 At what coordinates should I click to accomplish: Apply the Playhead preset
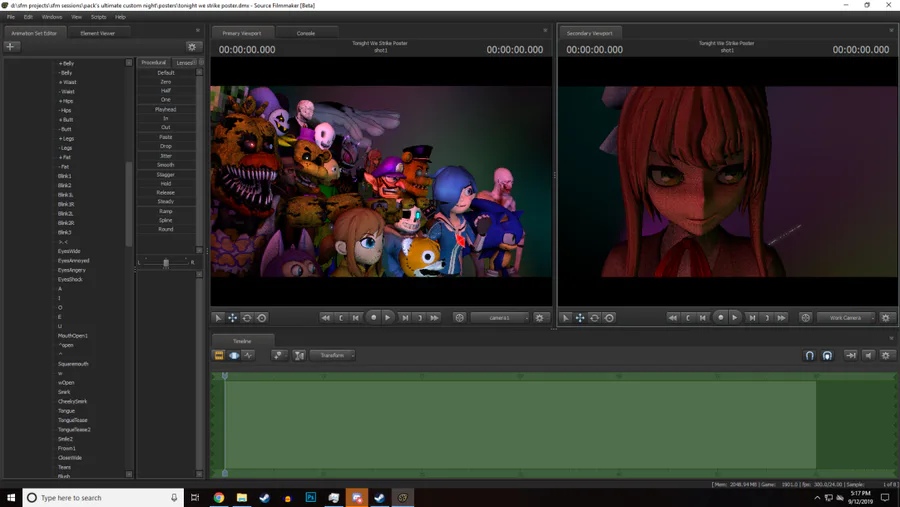click(x=166, y=109)
